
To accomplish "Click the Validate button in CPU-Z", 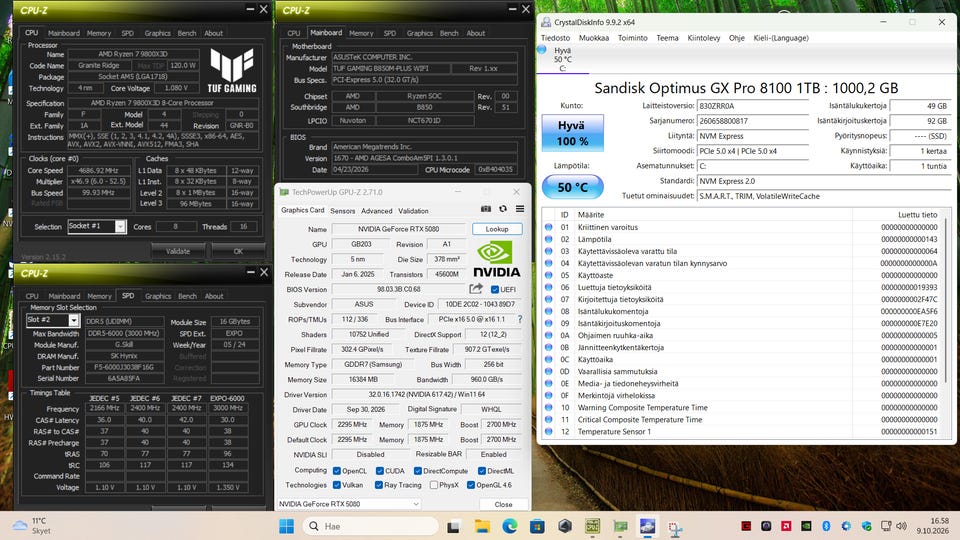I will [x=178, y=251].
